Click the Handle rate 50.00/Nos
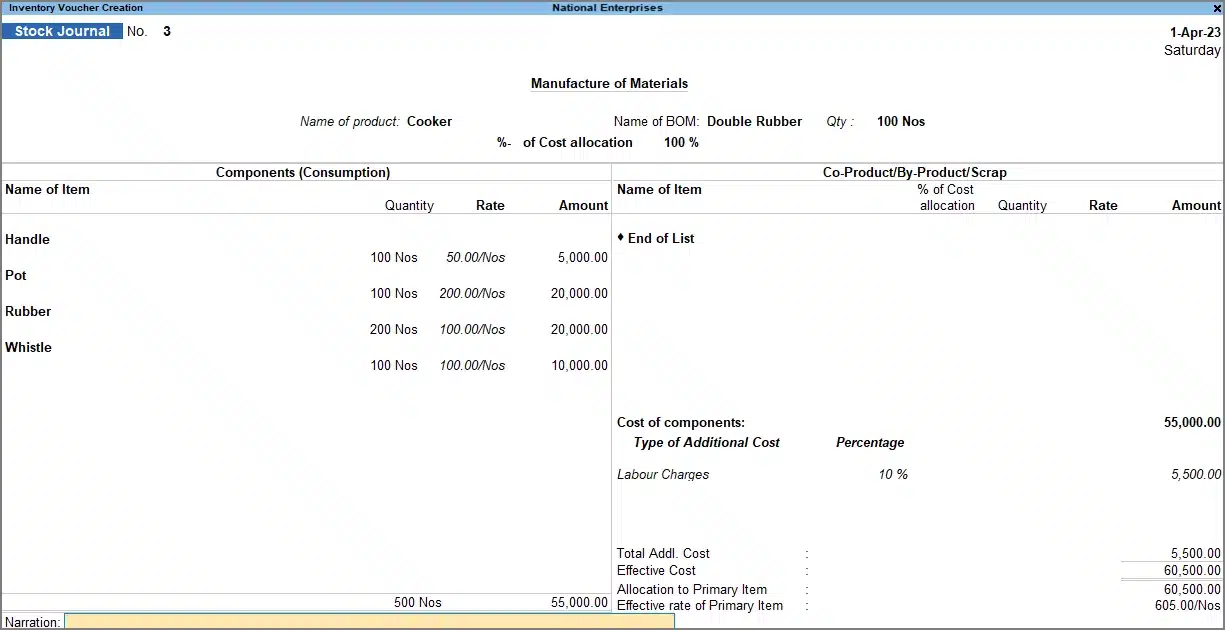The height and width of the screenshot is (630, 1225). [475, 257]
